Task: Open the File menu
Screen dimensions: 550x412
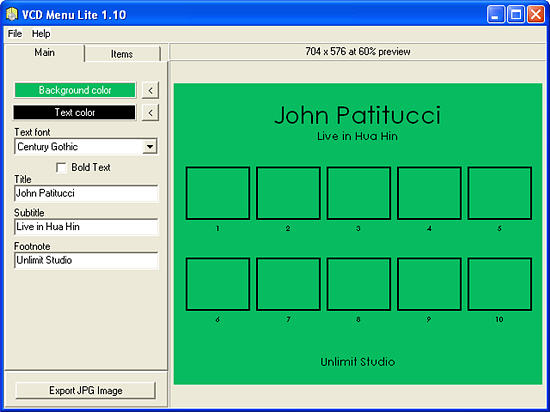Action: [x=15, y=34]
